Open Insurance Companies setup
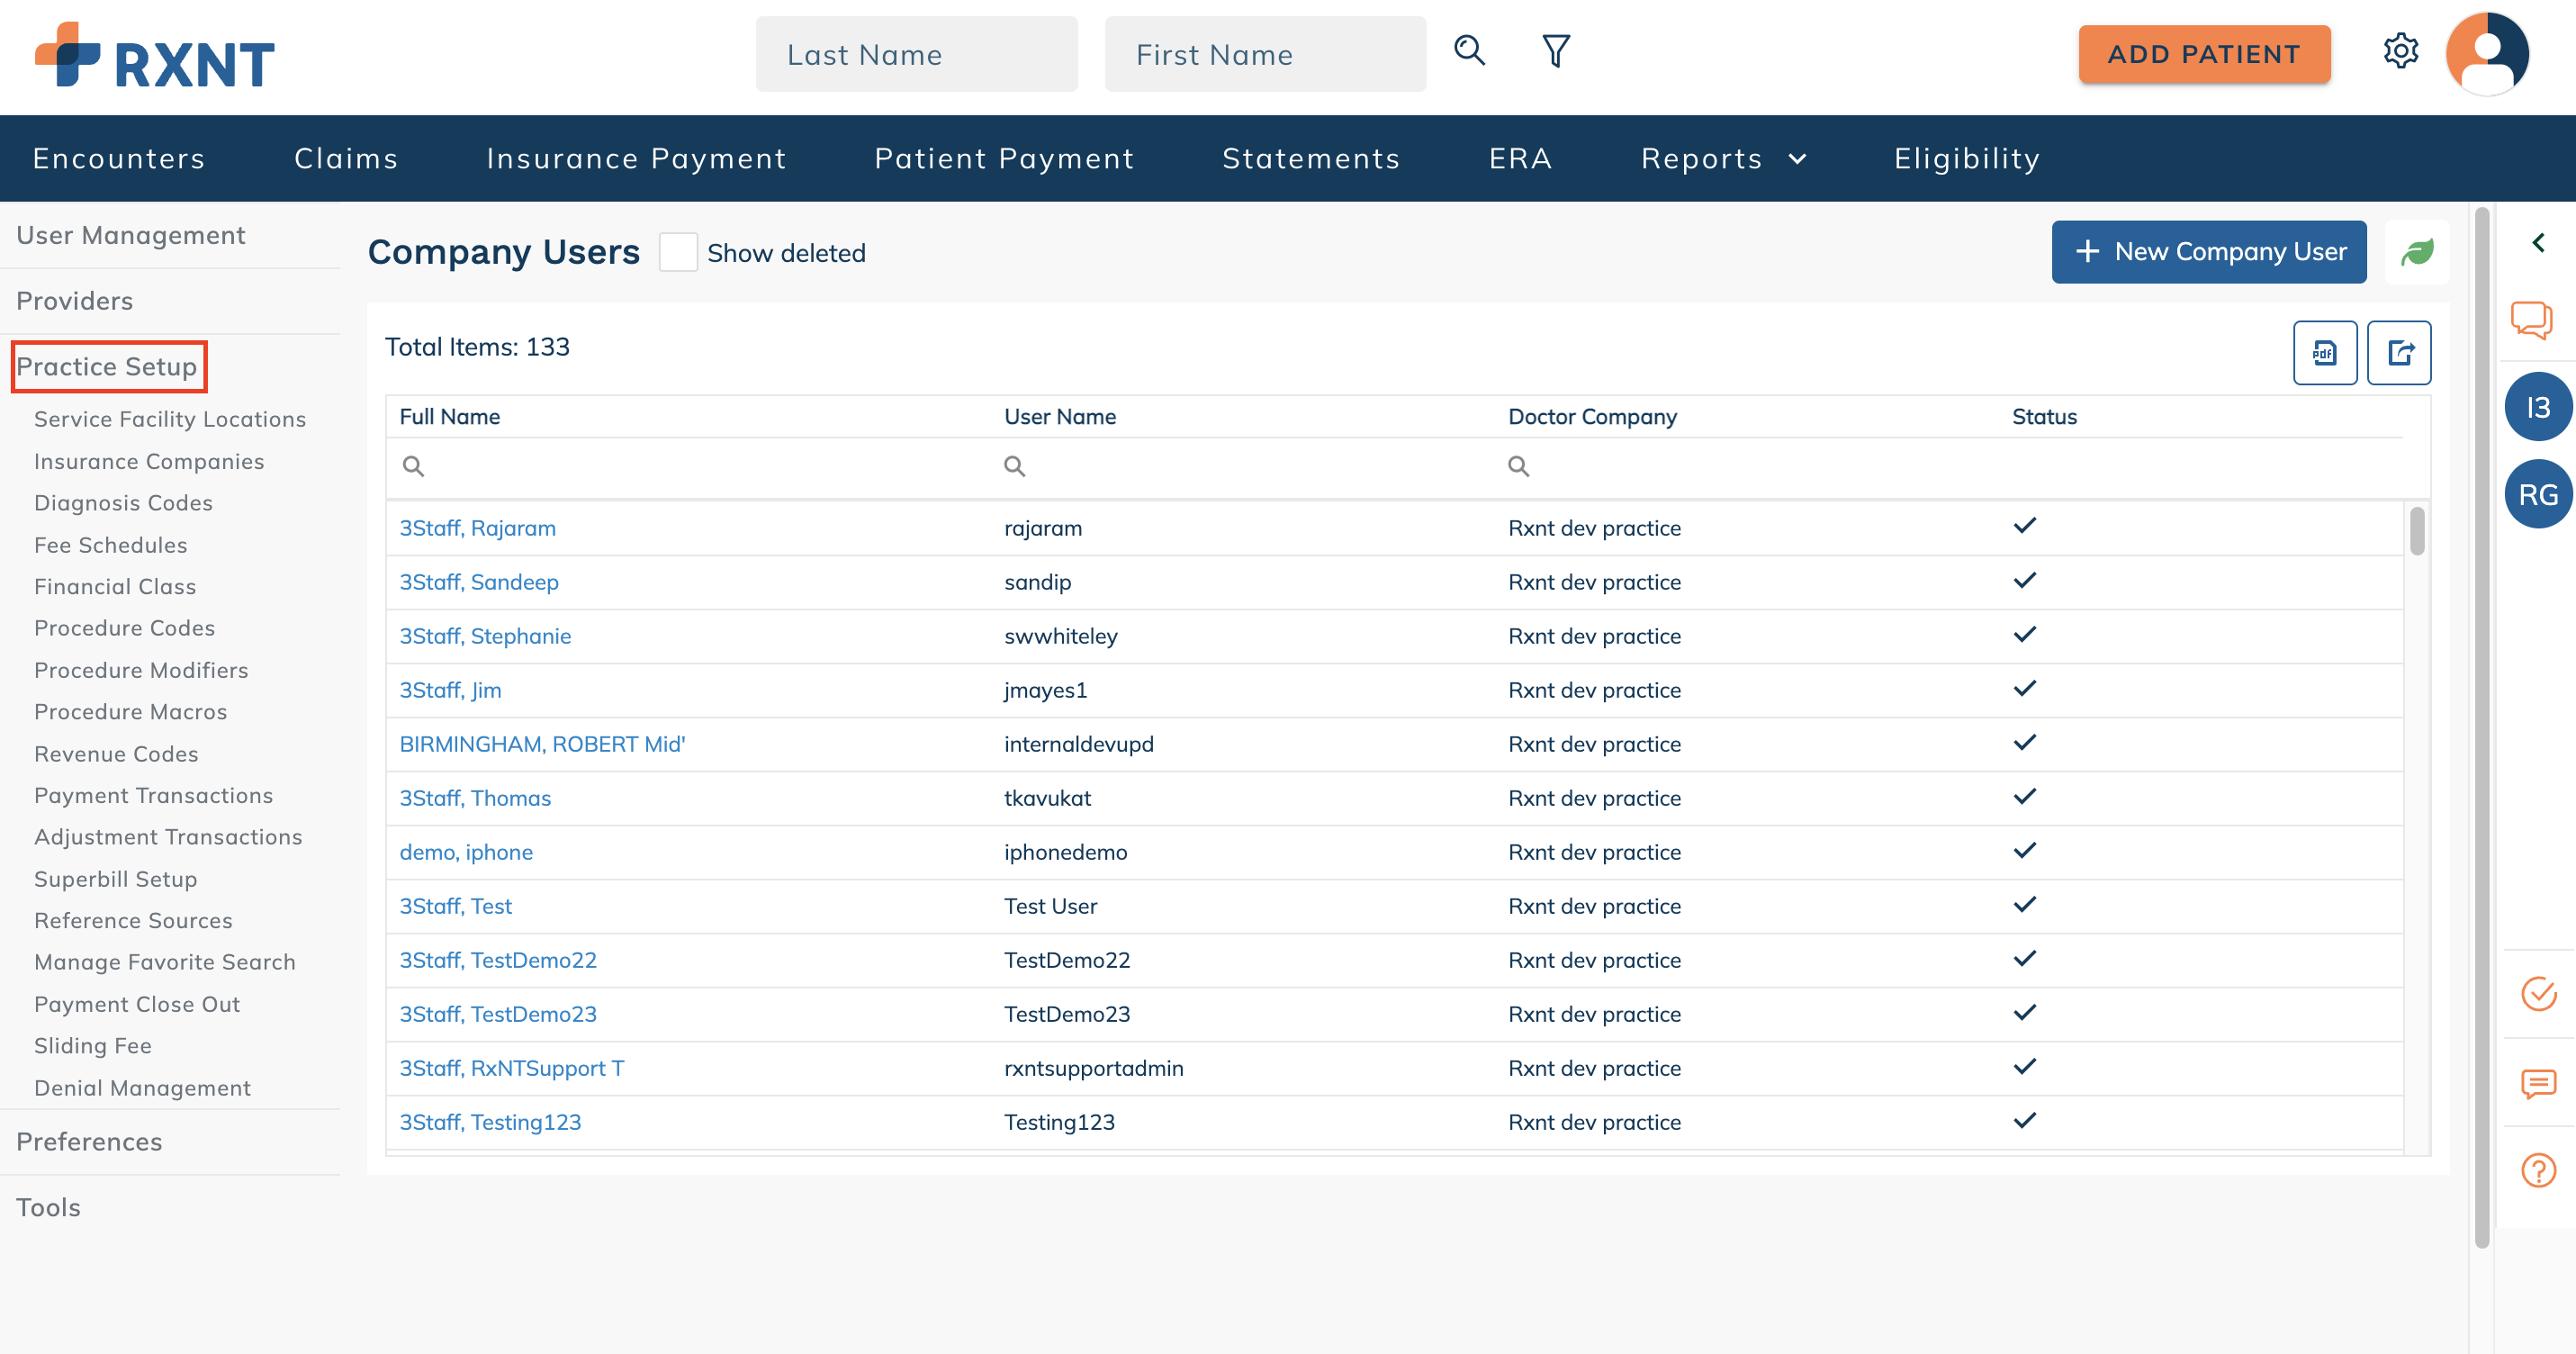Screen dimensions: 2576x1354 [149, 461]
